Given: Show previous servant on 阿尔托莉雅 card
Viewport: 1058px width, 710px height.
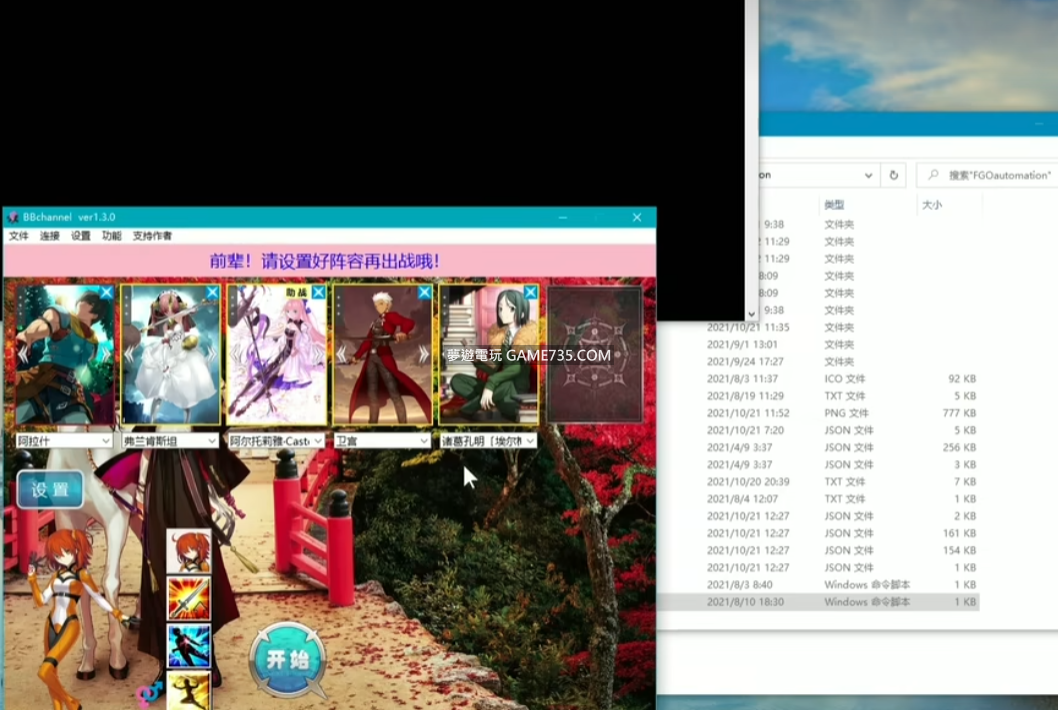Looking at the screenshot, I should pos(235,354).
